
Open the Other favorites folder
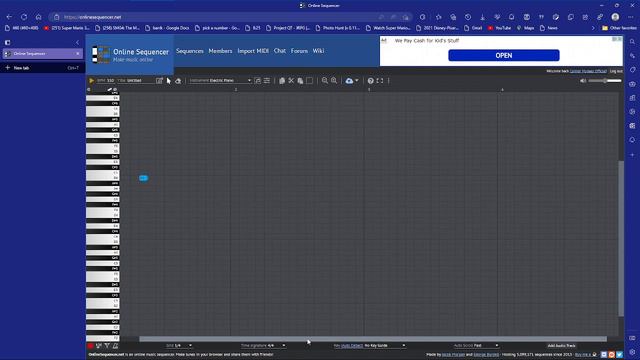[619, 28]
